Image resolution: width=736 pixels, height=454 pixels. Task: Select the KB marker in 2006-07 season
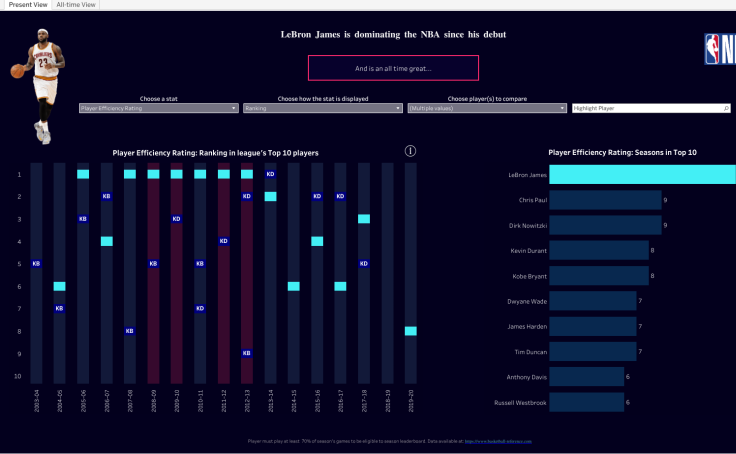(107, 196)
